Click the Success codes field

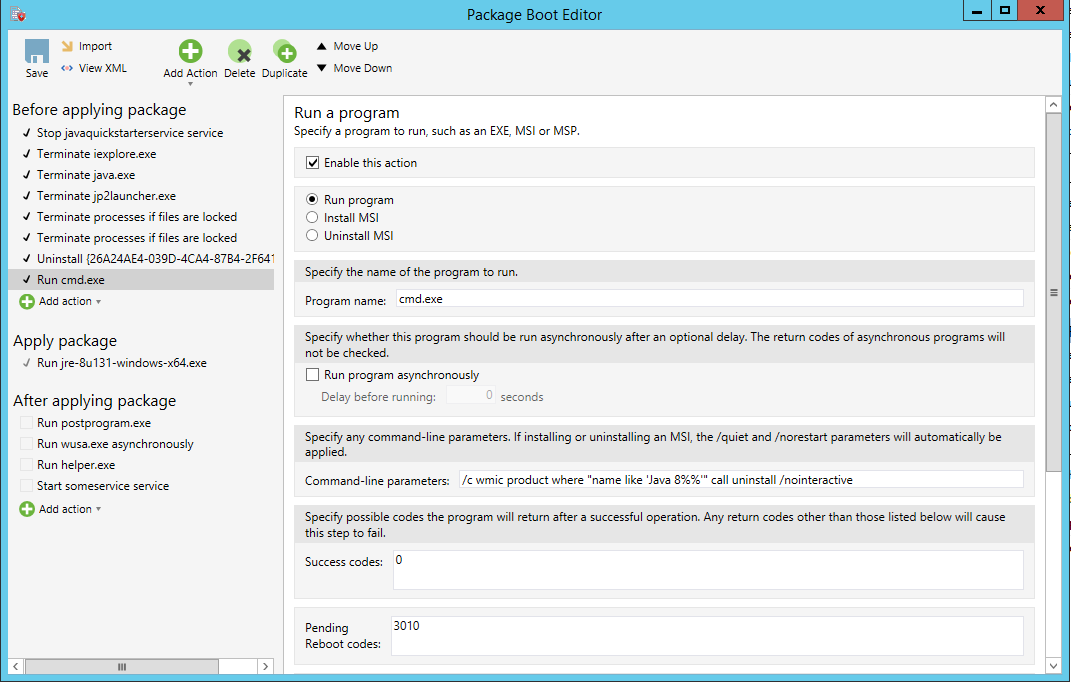click(x=708, y=569)
